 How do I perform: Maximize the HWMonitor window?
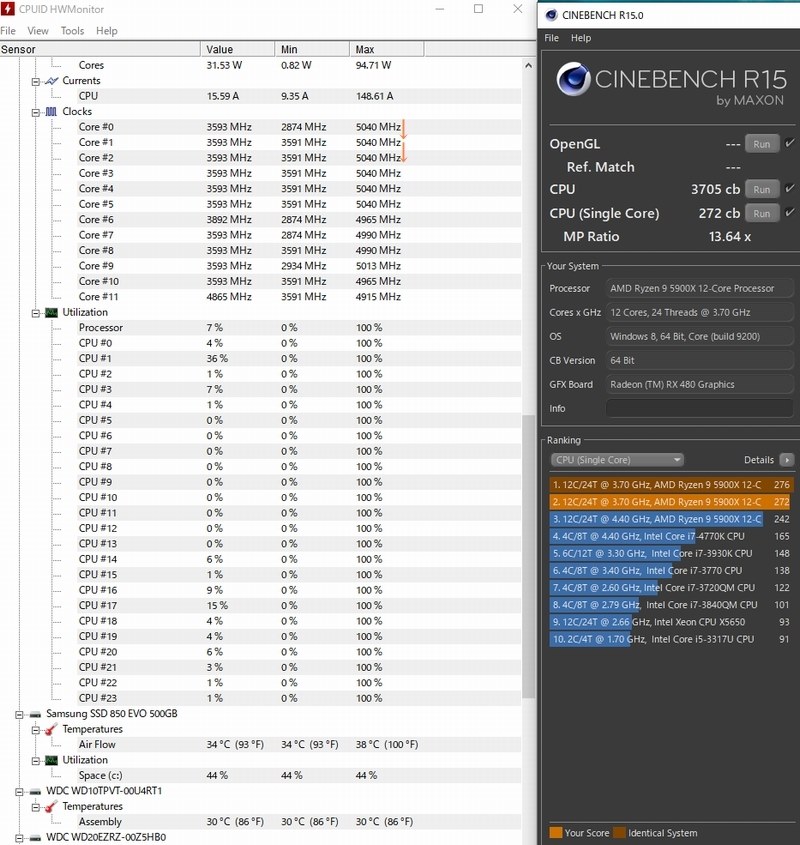478,9
